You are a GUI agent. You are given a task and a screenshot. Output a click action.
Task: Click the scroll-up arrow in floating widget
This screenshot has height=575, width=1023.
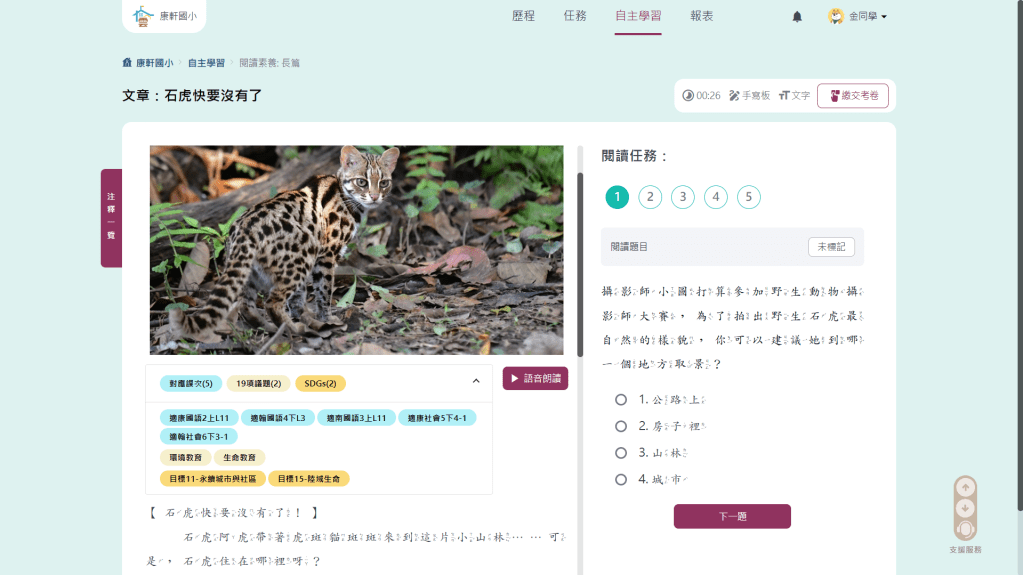pos(965,488)
